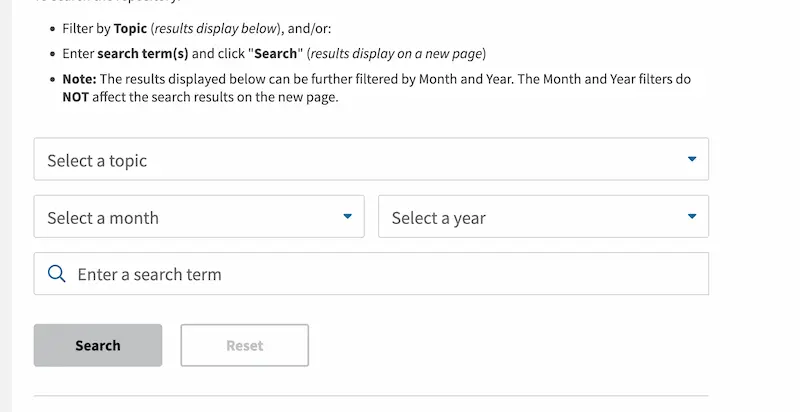Click the bold quoted Search word in instructions

coord(276,54)
